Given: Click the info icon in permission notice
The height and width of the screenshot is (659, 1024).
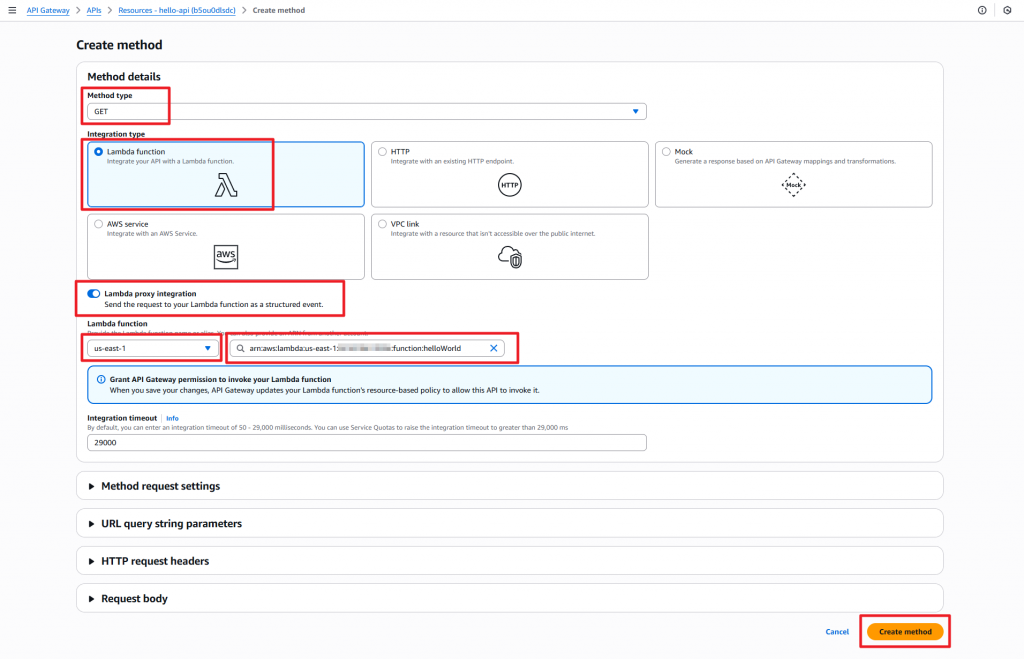Looking at the screenshot, I should click(x=101, y=379).
